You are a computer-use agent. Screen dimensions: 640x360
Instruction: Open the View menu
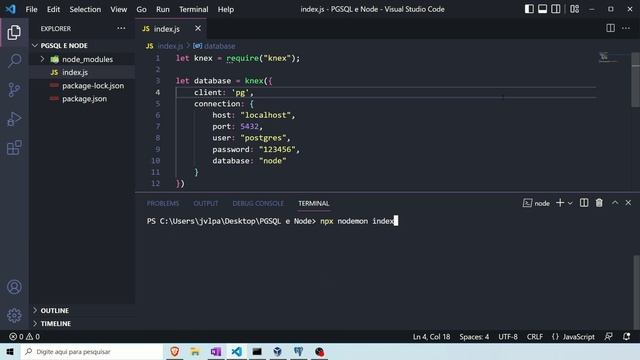click(118, 9)
